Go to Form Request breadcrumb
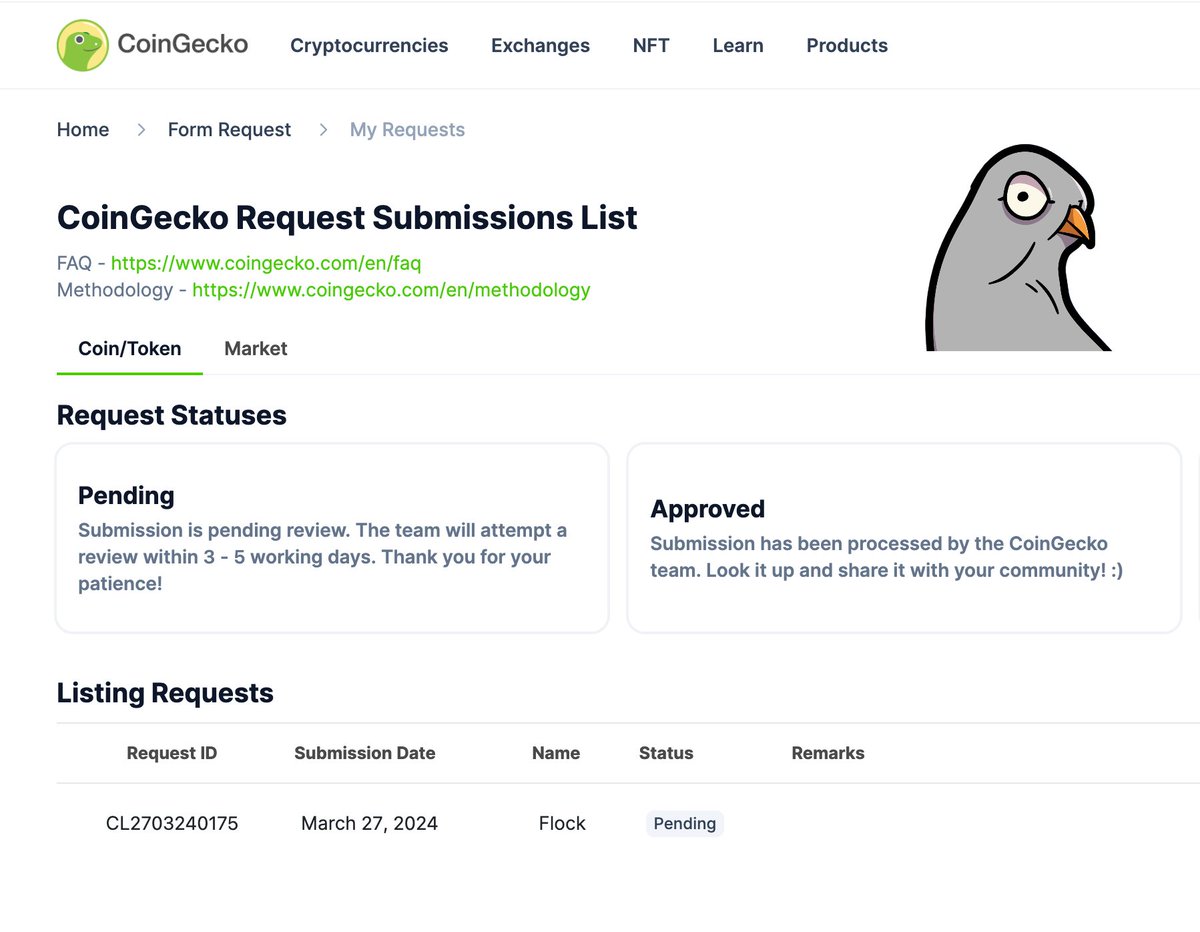Viewport: 1200px width, 932px height. [x=229, y=129]
